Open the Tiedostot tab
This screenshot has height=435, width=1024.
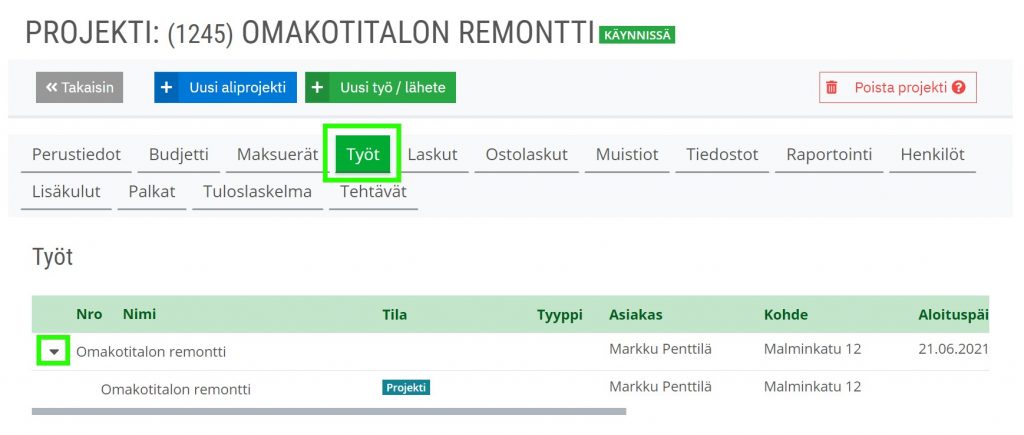coord(722,154)
